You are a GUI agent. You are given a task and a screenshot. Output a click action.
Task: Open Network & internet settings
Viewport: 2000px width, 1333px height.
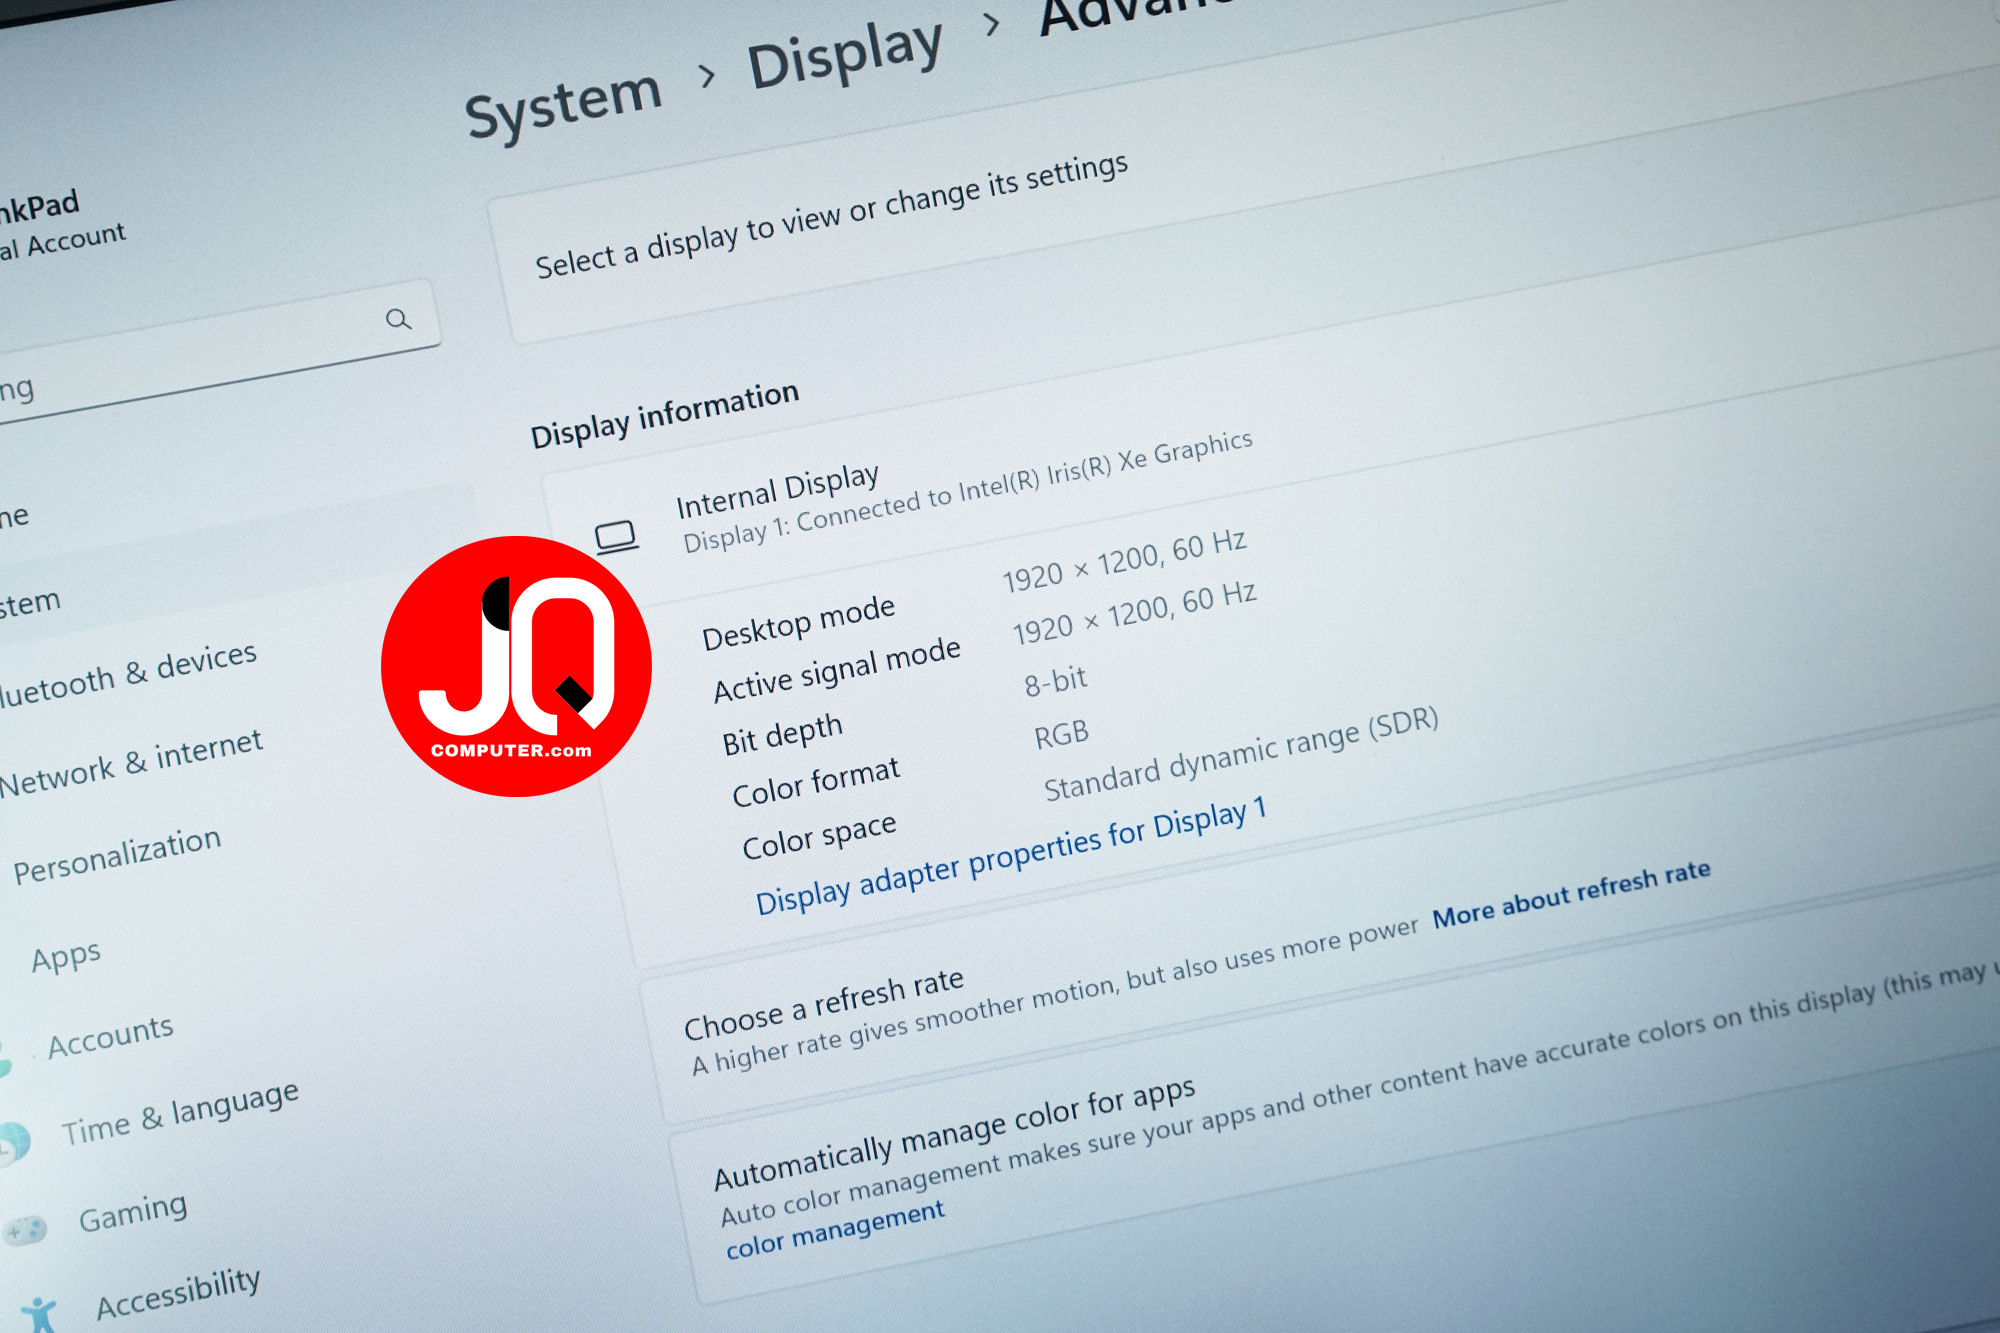(x=131, y=762)
